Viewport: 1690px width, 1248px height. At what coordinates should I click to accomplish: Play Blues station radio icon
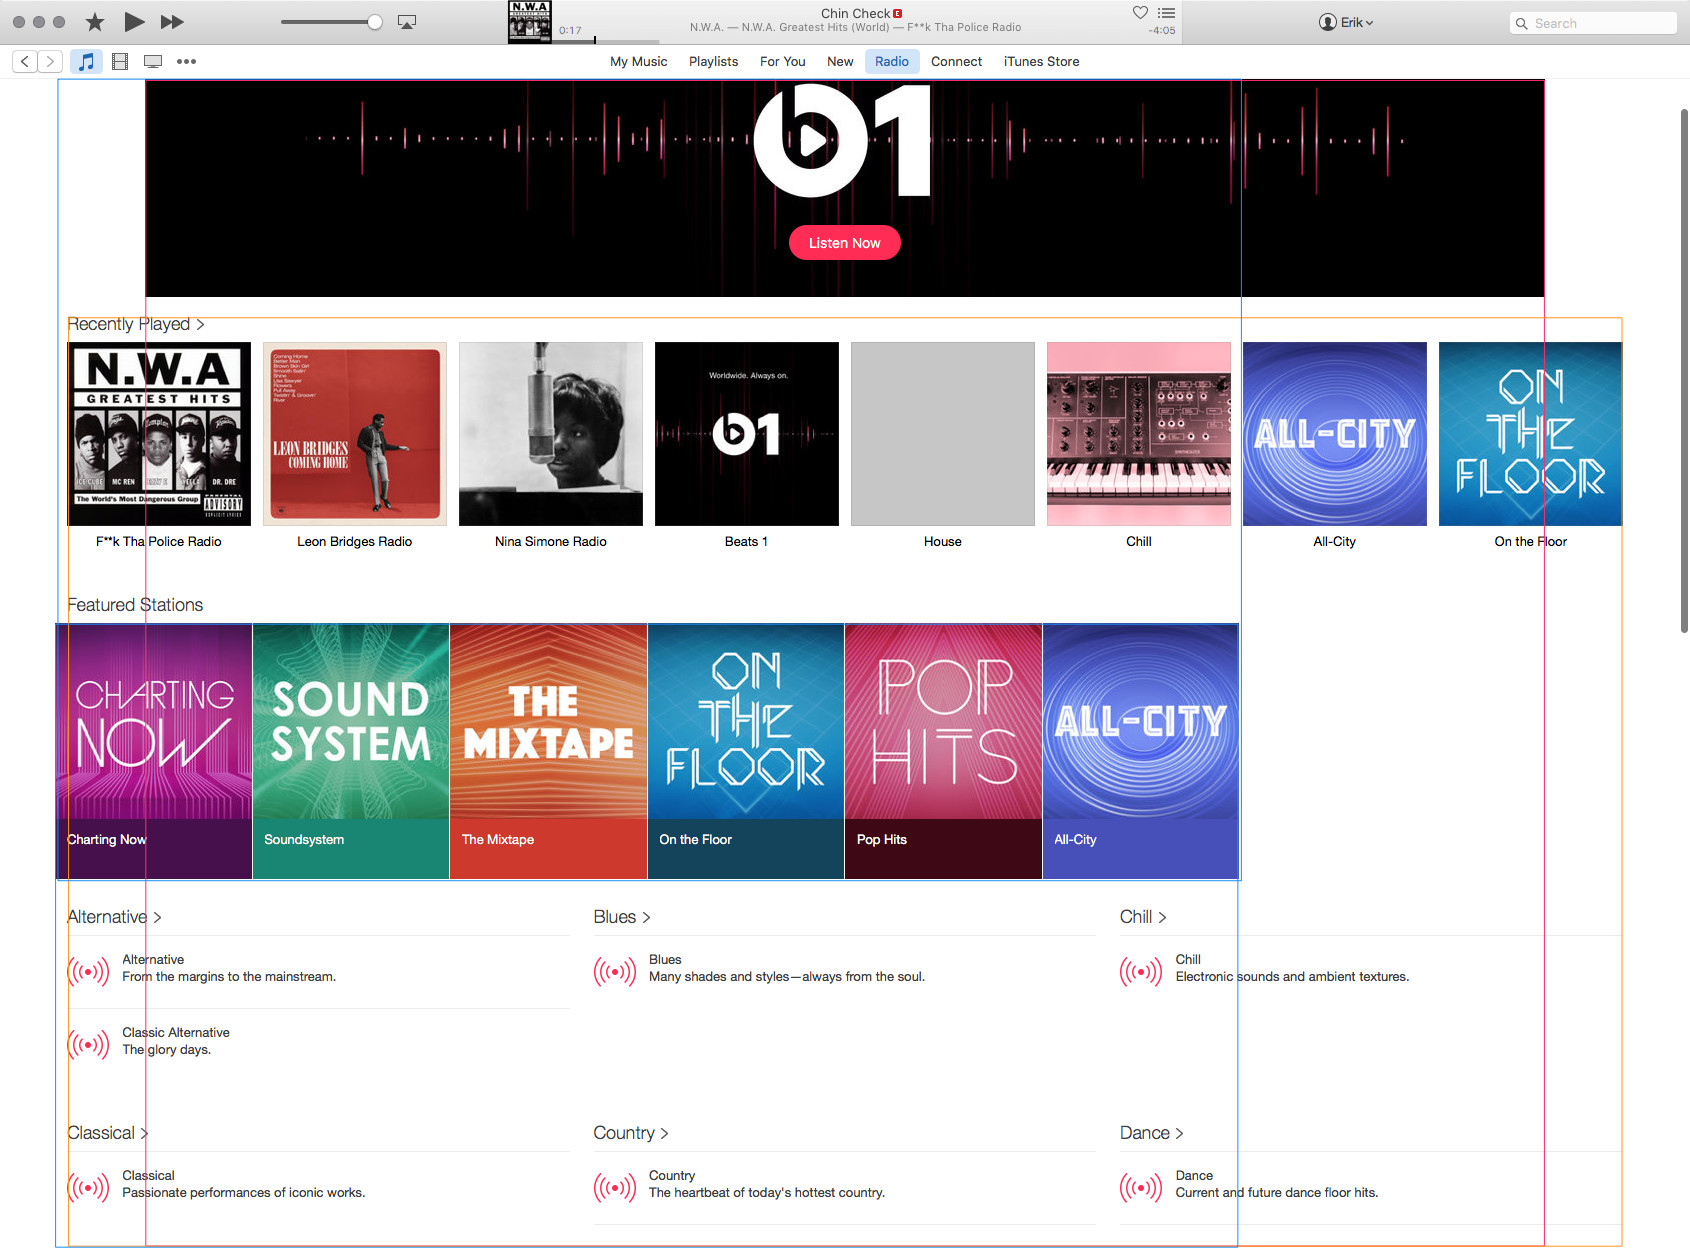615,971
